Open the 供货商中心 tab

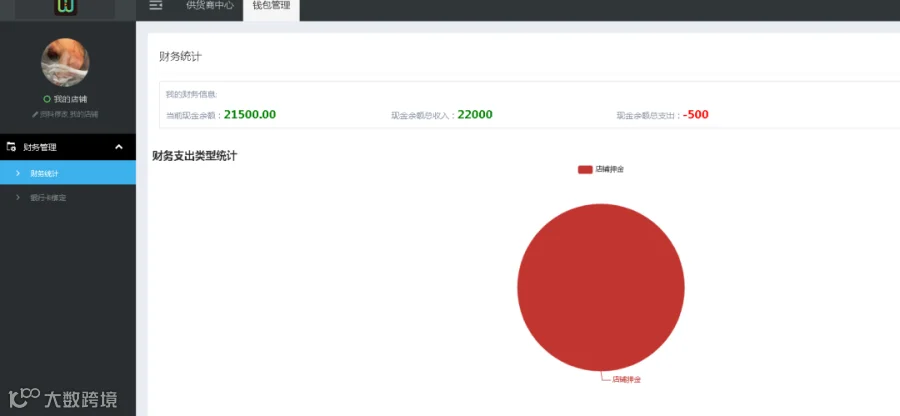click(x=210, y=5)
